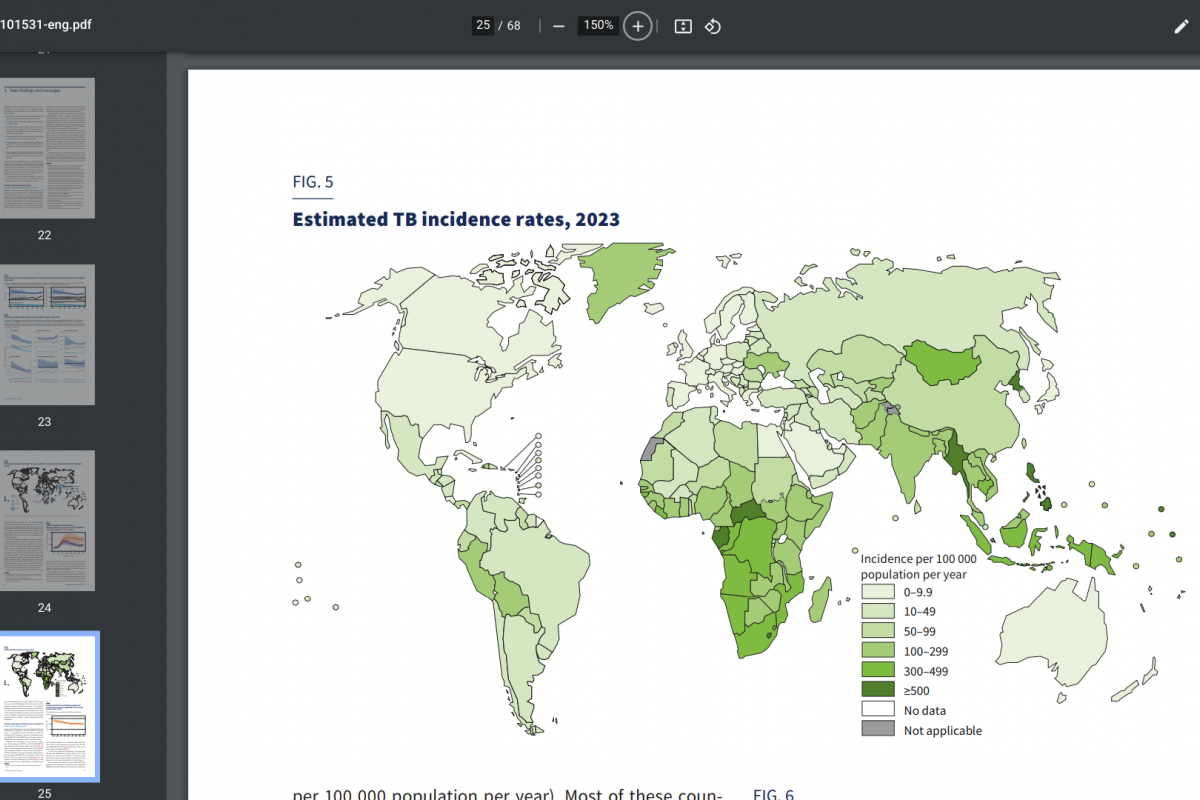1200x800 pixels.
Task: Click the white No data legend box
Action: pyautogui.click(x=878, y=710)
